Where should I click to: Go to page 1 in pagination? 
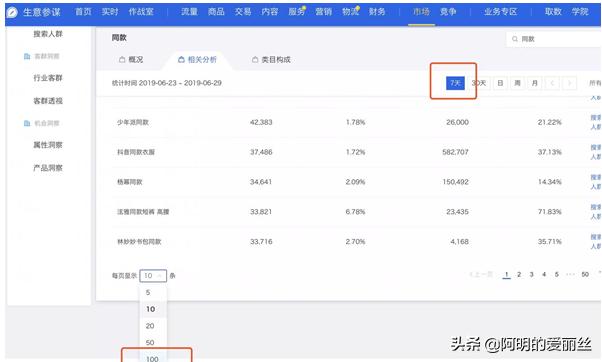coord(506,274)
